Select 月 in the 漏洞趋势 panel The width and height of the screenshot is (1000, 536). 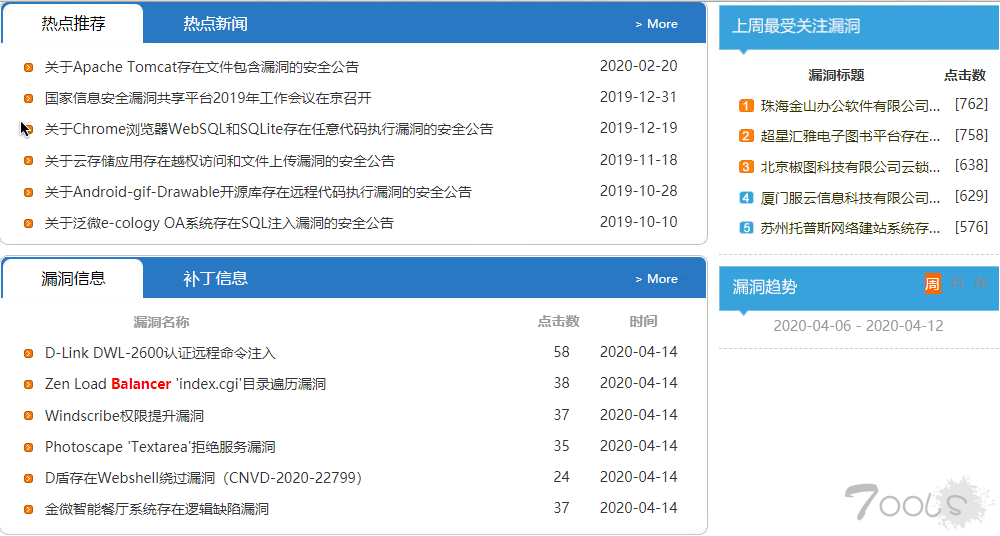(x=957, y=283)
